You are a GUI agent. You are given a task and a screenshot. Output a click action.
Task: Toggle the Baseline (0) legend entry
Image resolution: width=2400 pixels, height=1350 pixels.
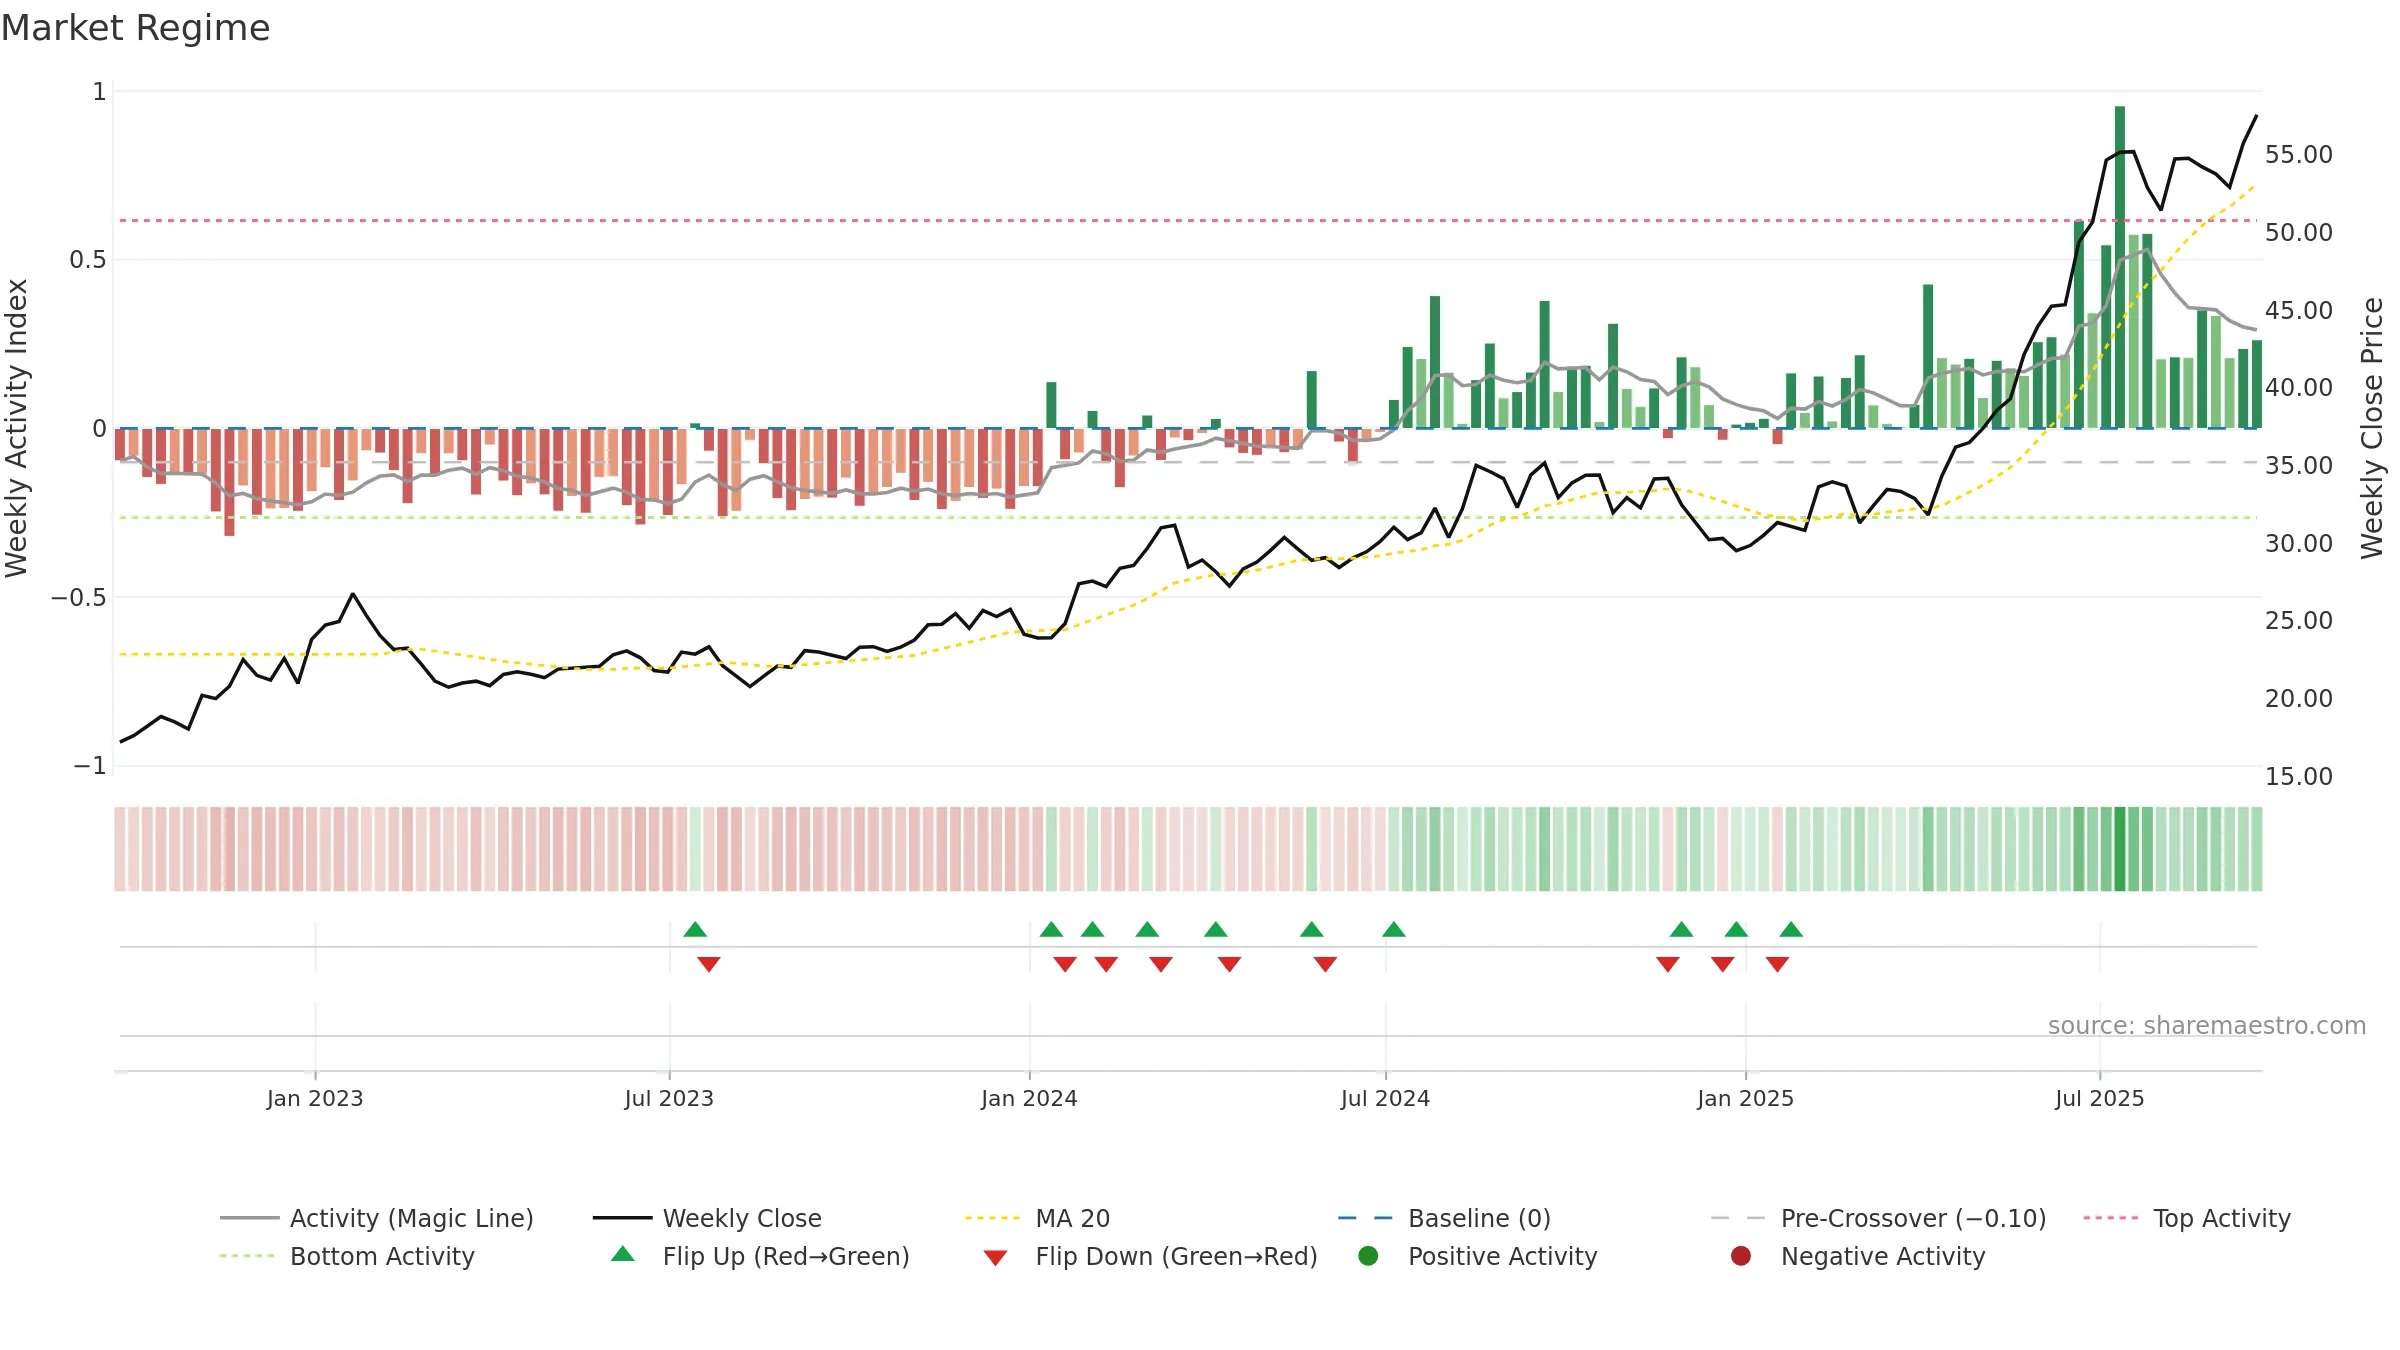(1444, 1218)
